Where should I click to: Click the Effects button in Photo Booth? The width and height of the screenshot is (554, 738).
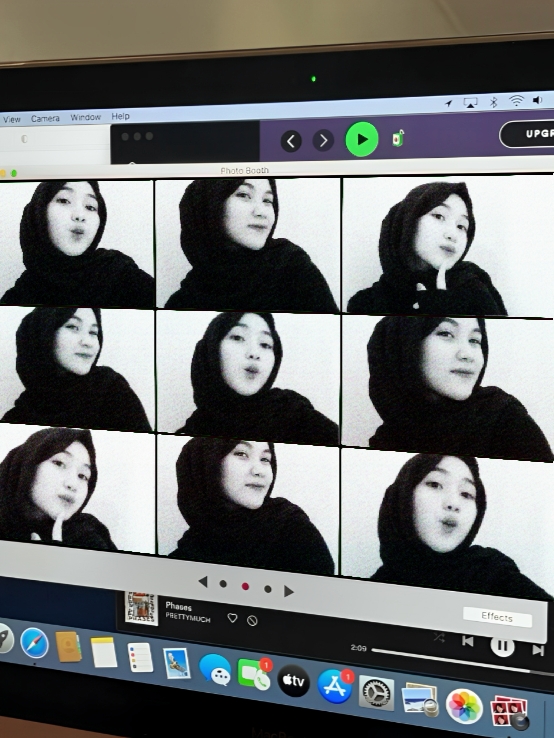tap(497, 617)
